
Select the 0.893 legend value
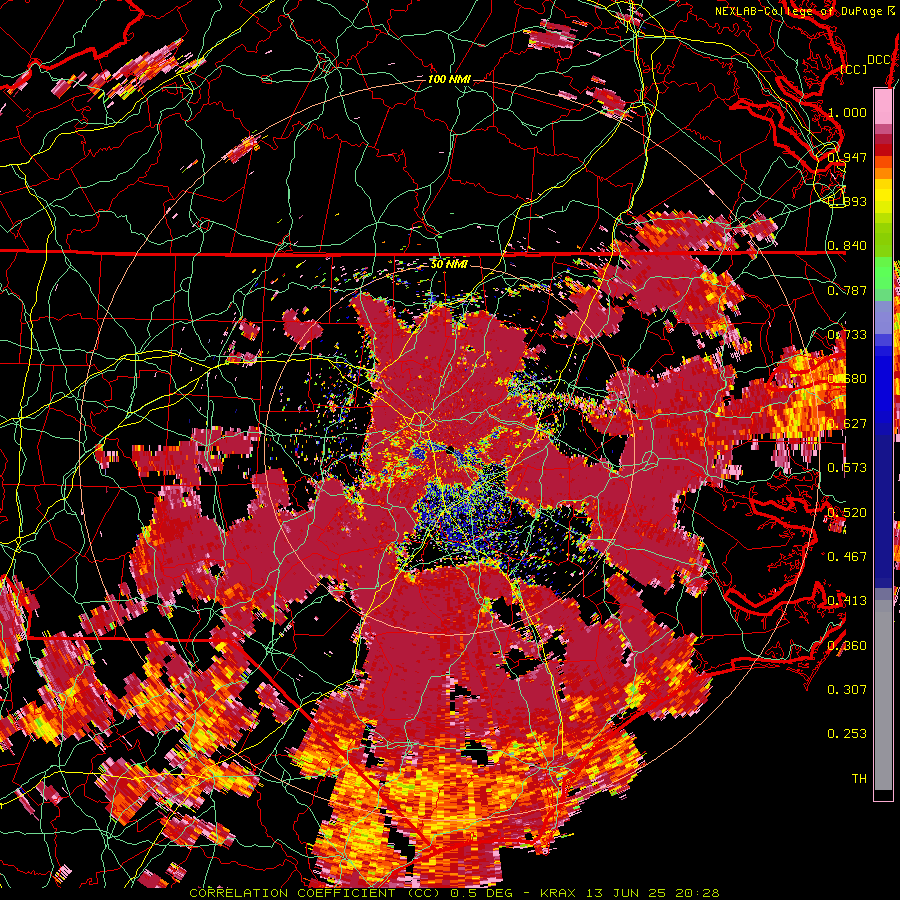[x=847, y=201]
